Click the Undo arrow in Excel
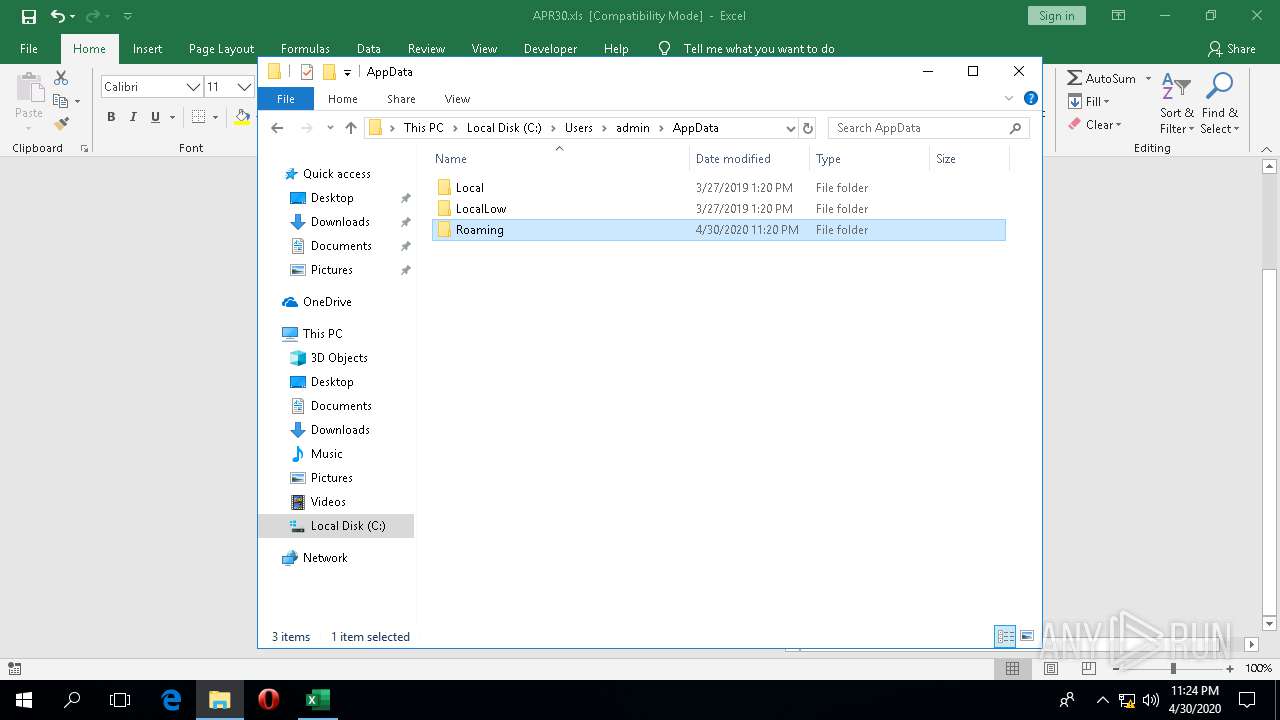Viewport: 1280px width, 720px height. coord(57,16)
